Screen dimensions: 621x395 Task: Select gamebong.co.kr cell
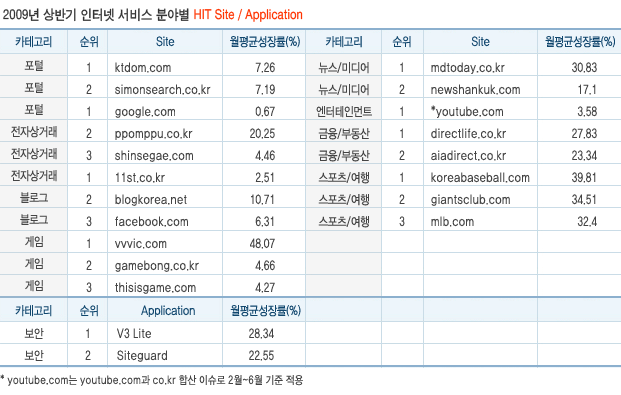click(156, 266)
